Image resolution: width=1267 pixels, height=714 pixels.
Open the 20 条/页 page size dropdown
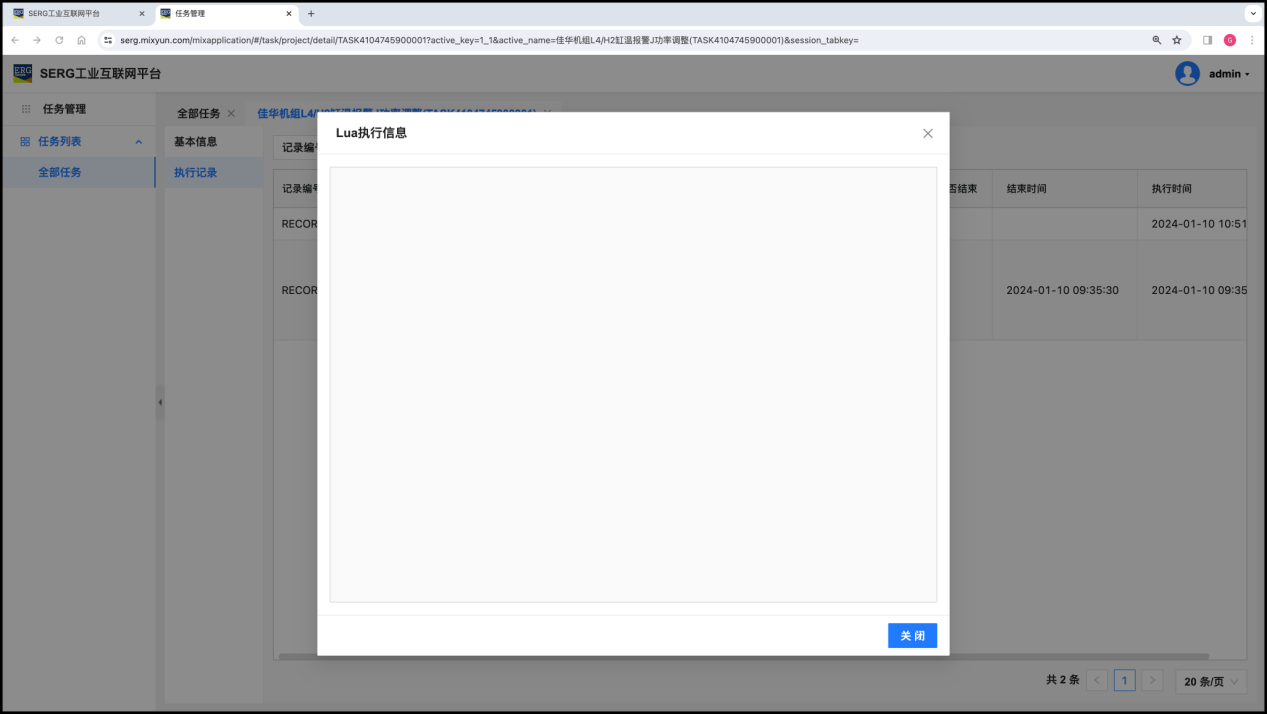(x=1211, y=681)
